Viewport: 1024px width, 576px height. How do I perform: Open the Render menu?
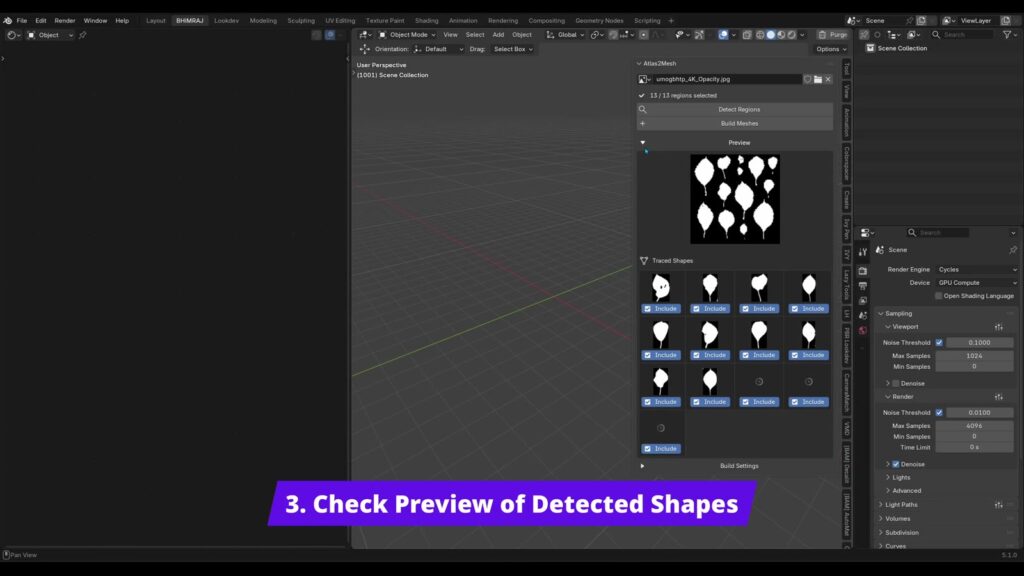[x=65, y=21]
